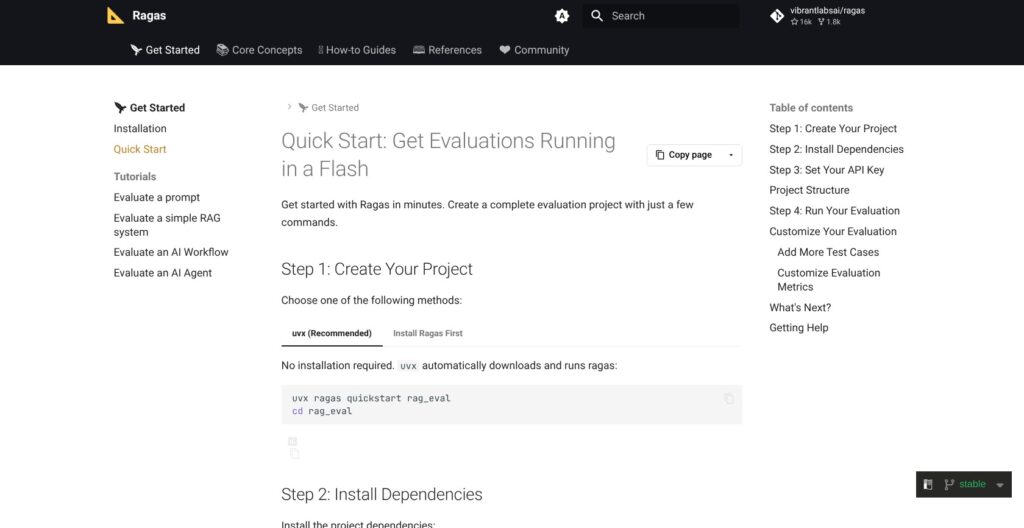This screenshot has height=528, width=1024.
Task: Click the Ragas site title text
Action: pyautogui.click(x=149, y=16)
